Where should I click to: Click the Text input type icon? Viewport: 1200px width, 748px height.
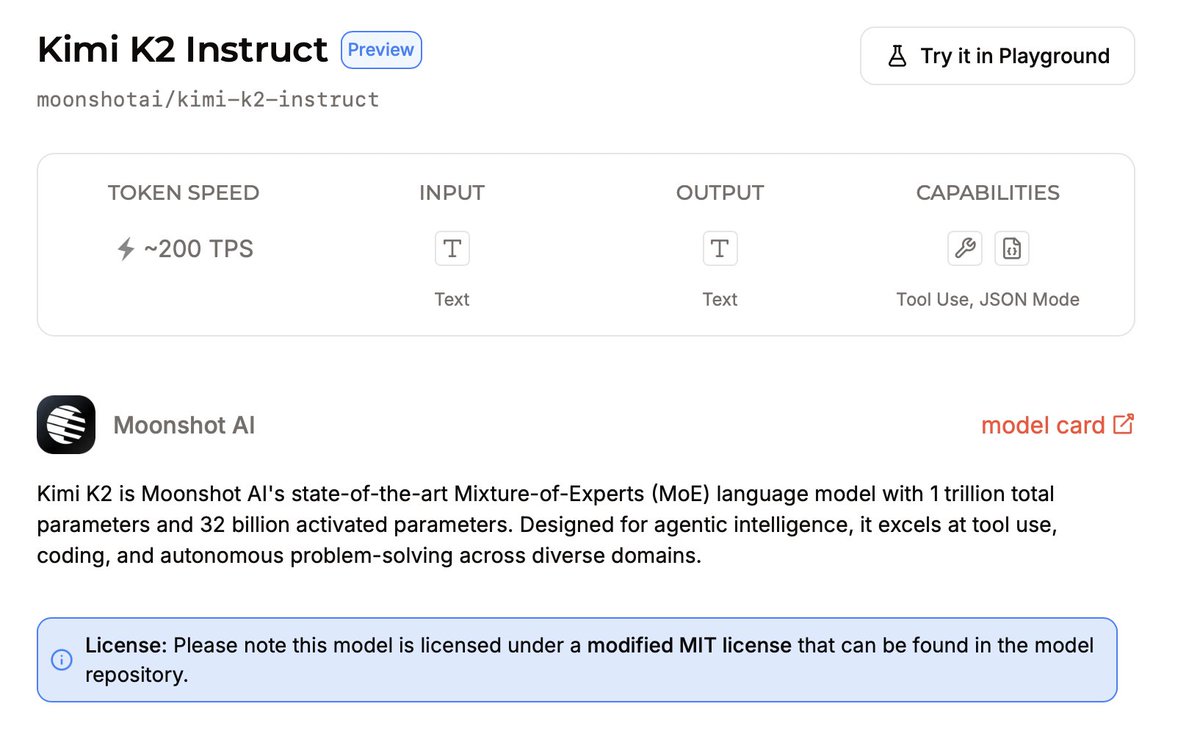pyautogui.click(x=452, y=248)
